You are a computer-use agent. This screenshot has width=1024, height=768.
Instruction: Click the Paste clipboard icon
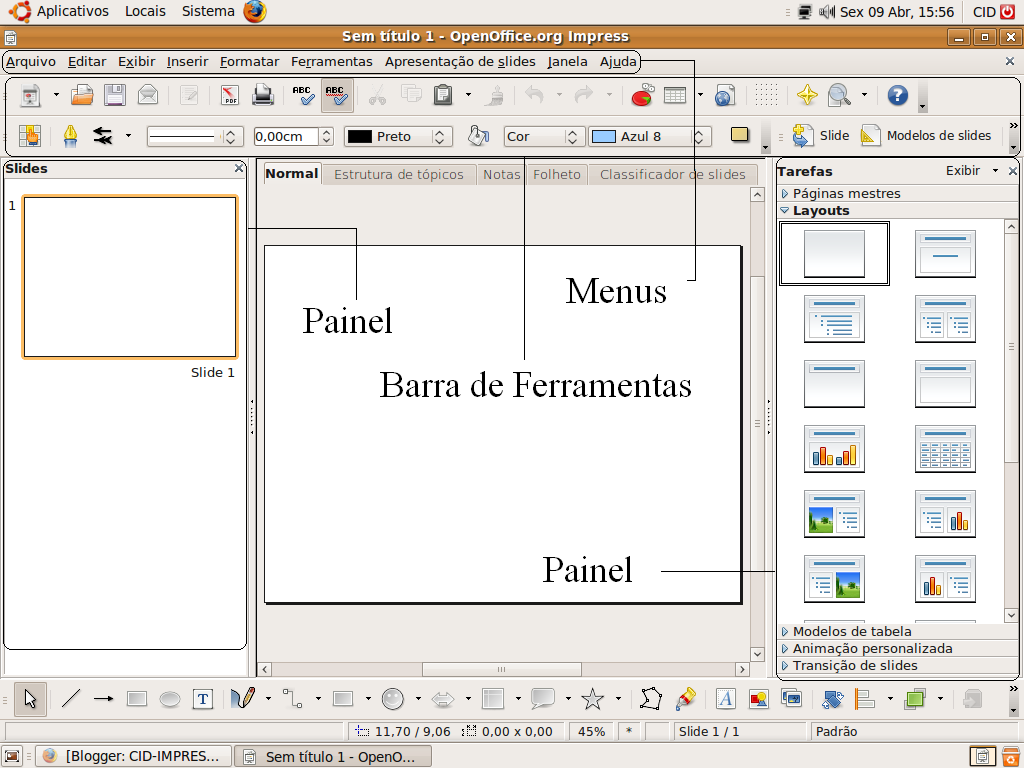point(443,95)
